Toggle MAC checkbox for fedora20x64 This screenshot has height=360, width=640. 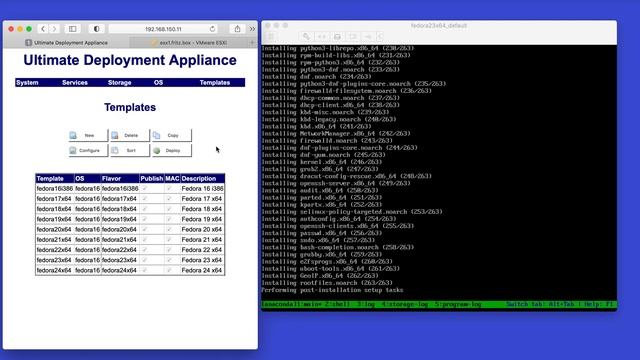coord(169,229)
